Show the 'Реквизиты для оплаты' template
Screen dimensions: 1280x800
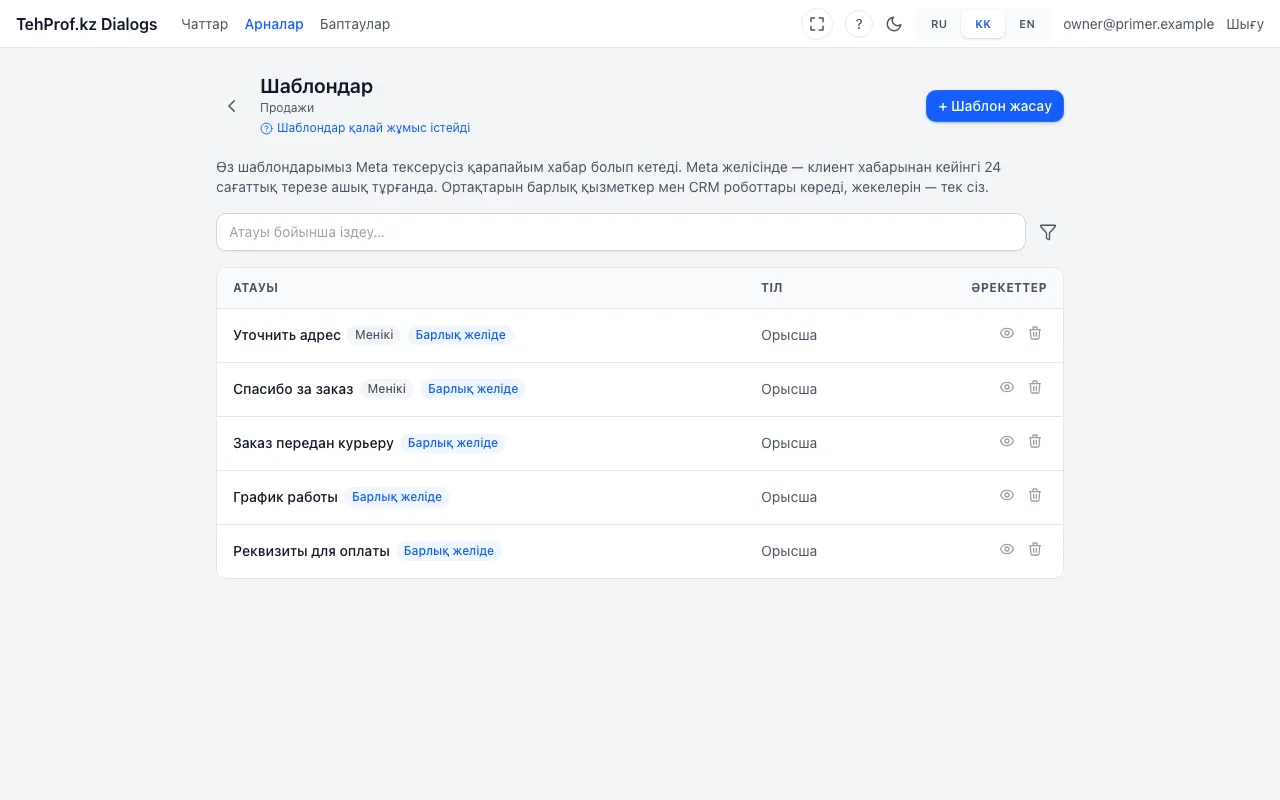click(1007, 549)
